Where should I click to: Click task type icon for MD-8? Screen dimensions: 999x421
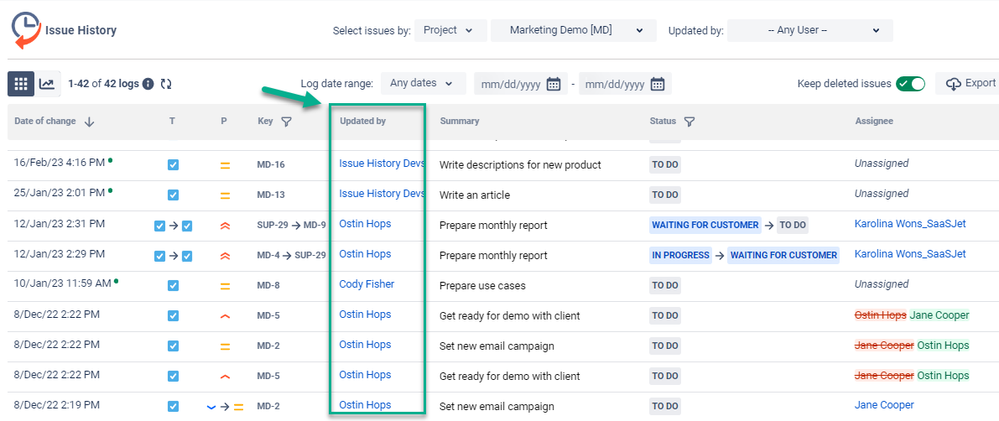click(173, 286)
